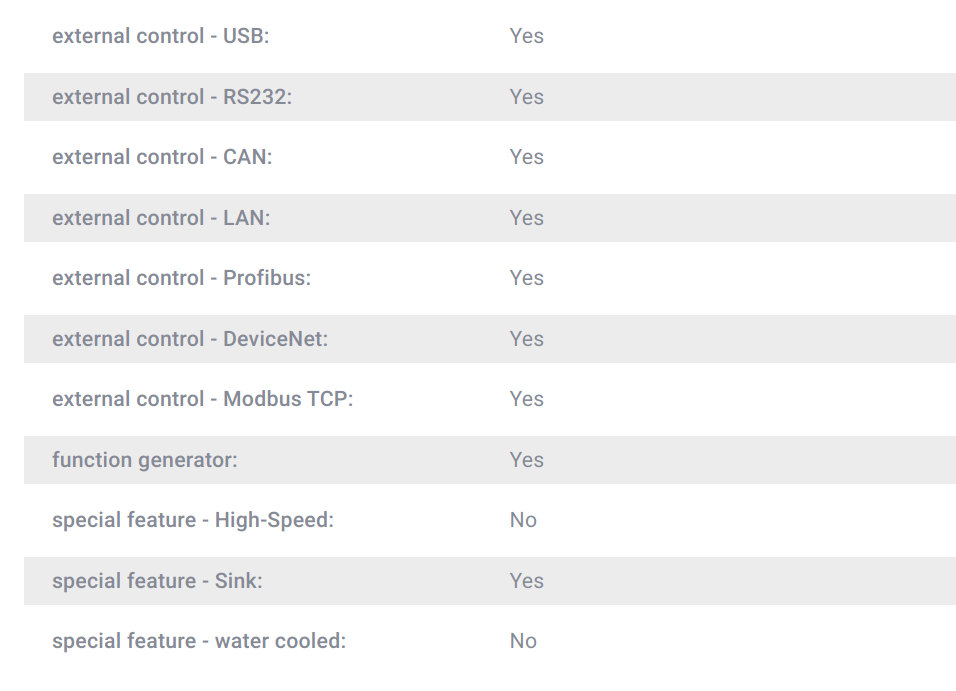Click the Yes value for Modbus TCP

(x=527, y=399)
